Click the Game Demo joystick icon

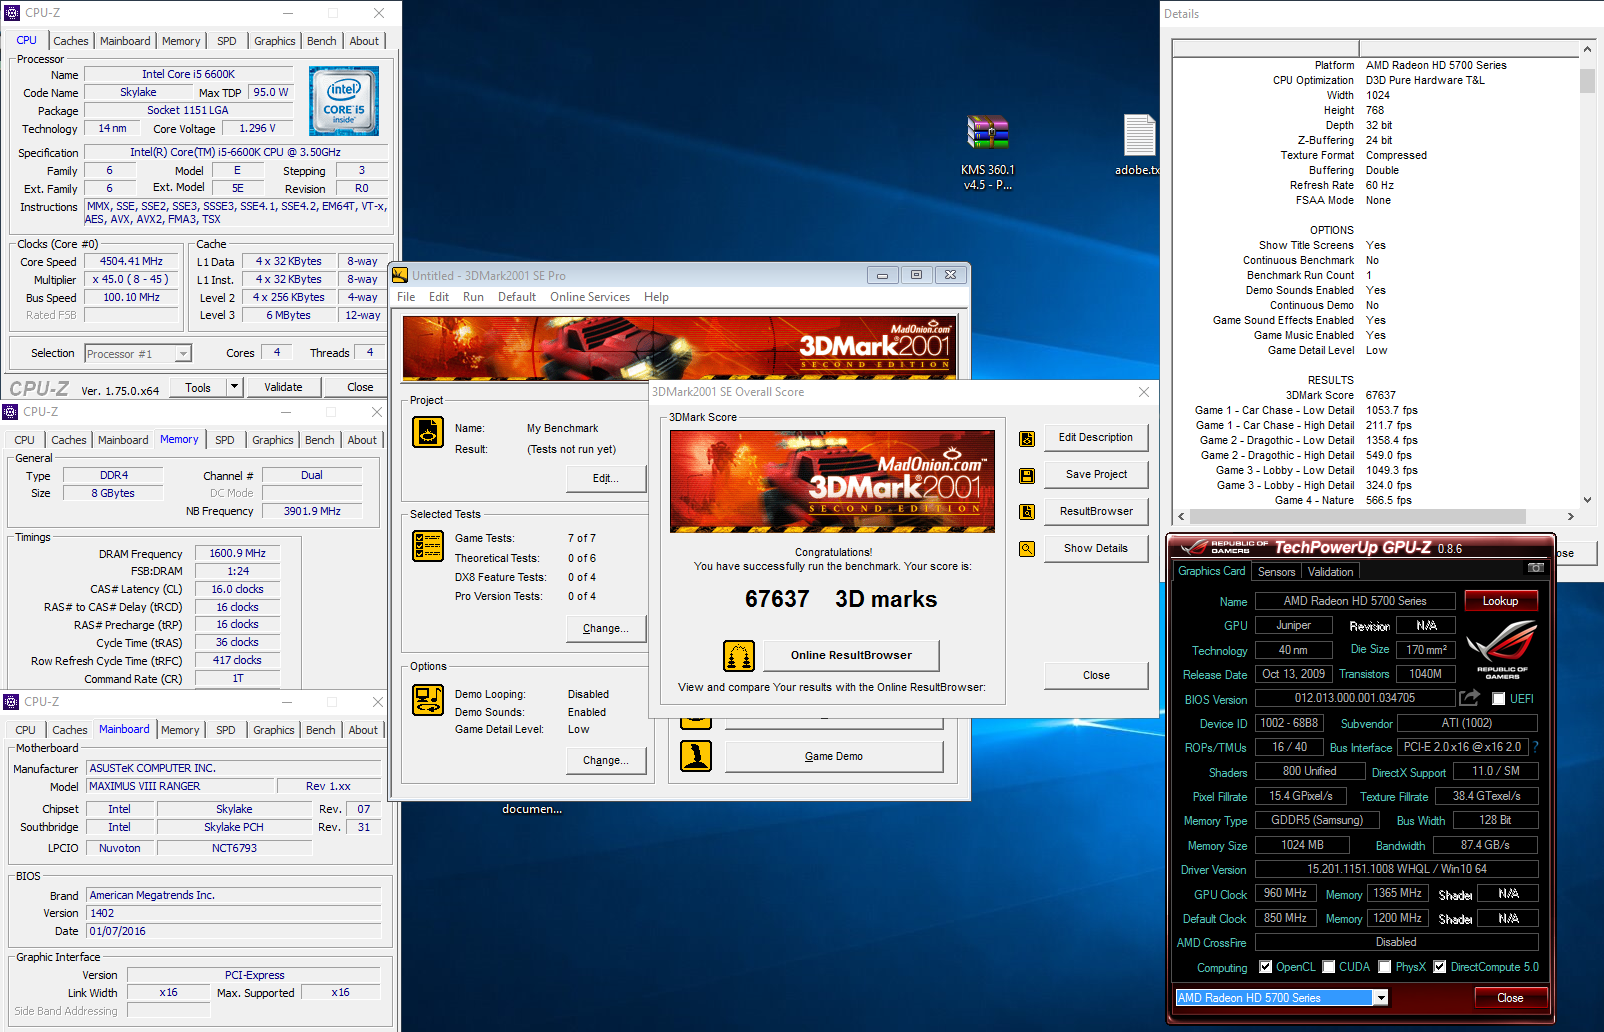(696, 756)
